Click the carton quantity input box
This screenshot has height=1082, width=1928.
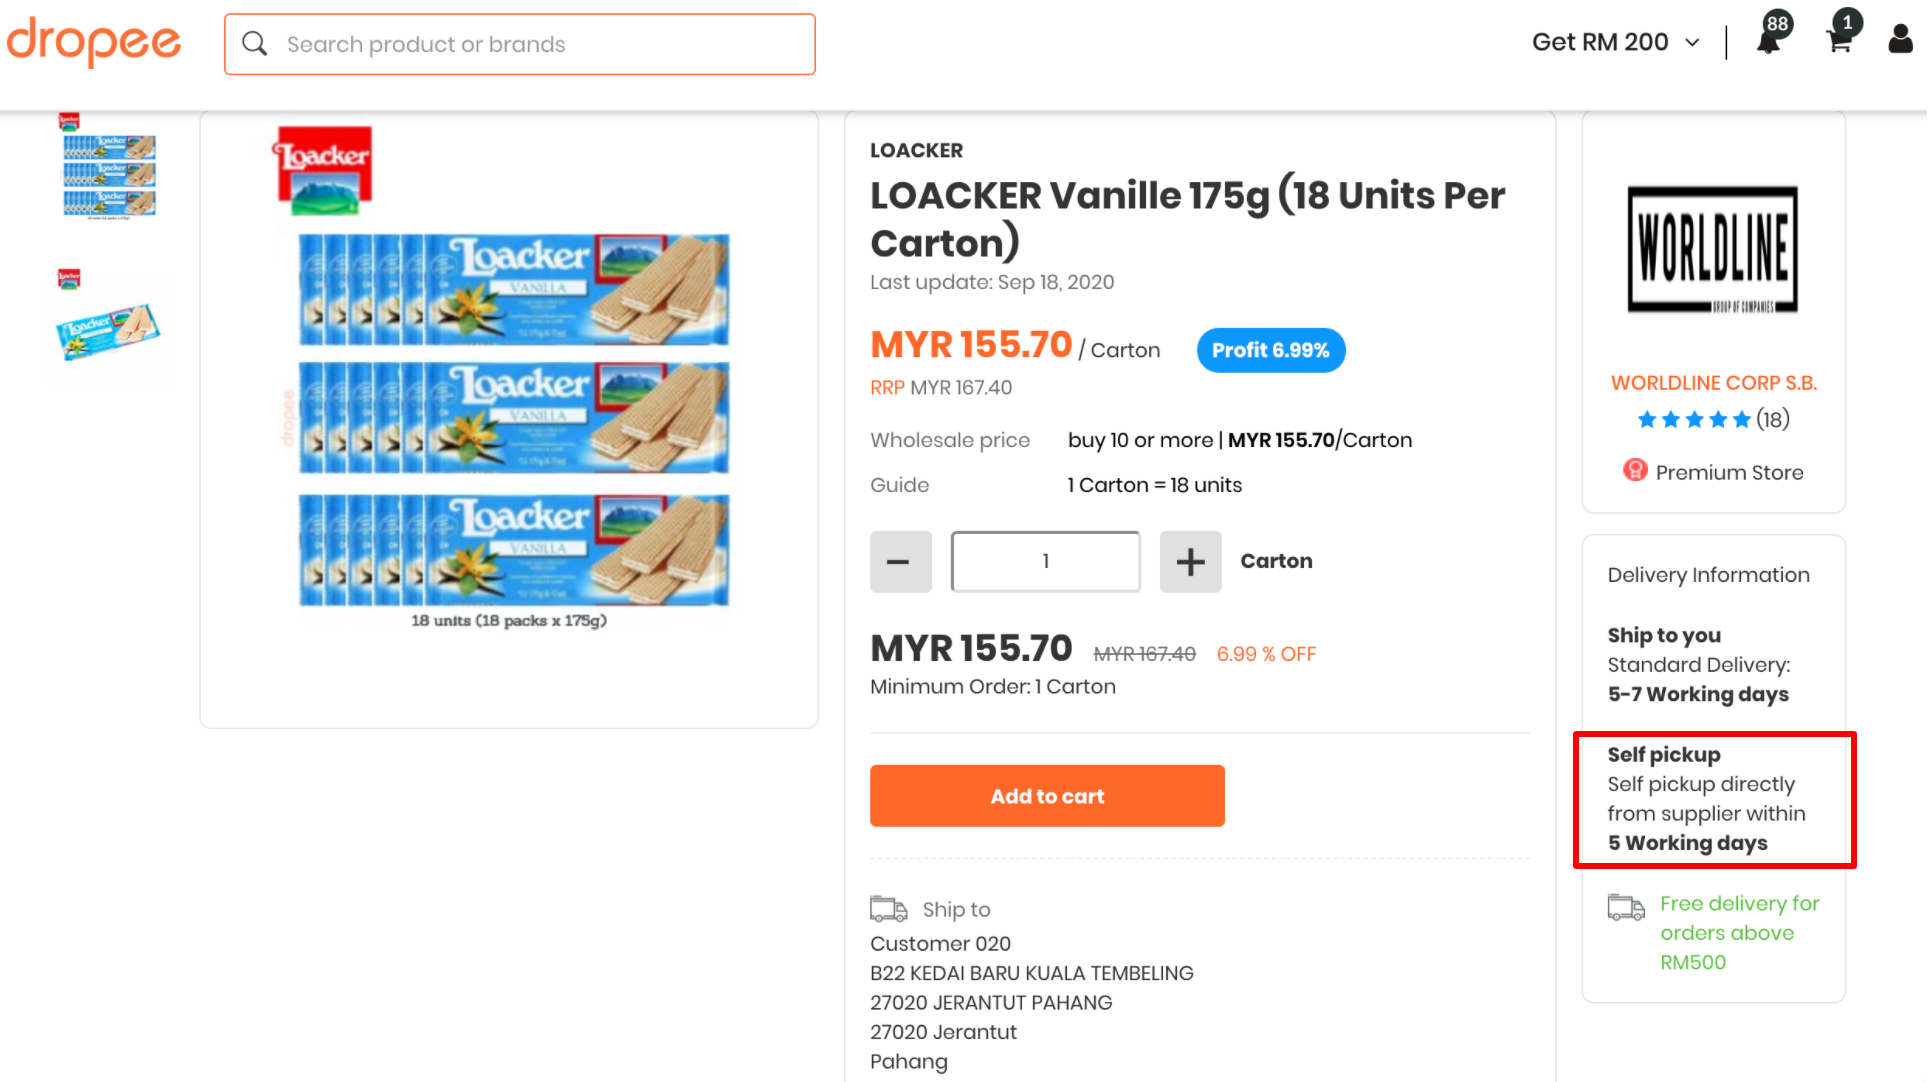pyautogui.click(x=1045, y=562)
